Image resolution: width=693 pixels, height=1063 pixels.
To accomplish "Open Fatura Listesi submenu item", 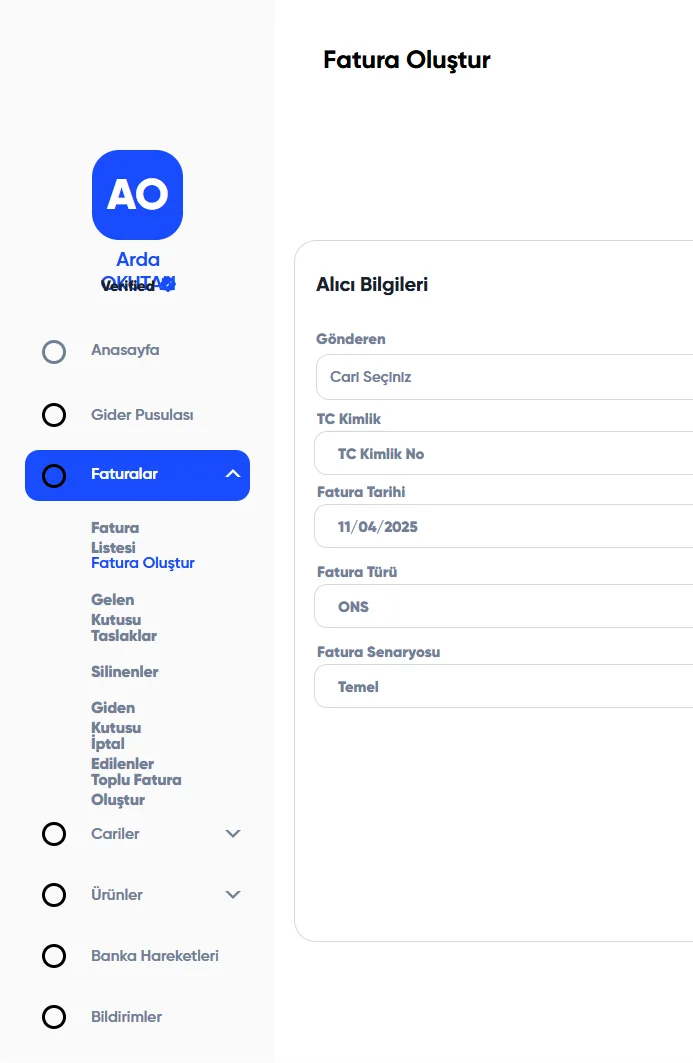I will pyautogui.click(x=114, y=537).
